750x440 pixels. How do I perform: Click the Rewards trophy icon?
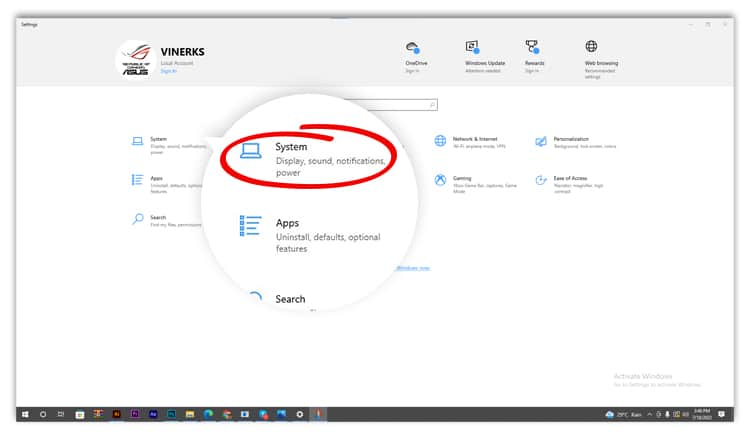[532, 47]
